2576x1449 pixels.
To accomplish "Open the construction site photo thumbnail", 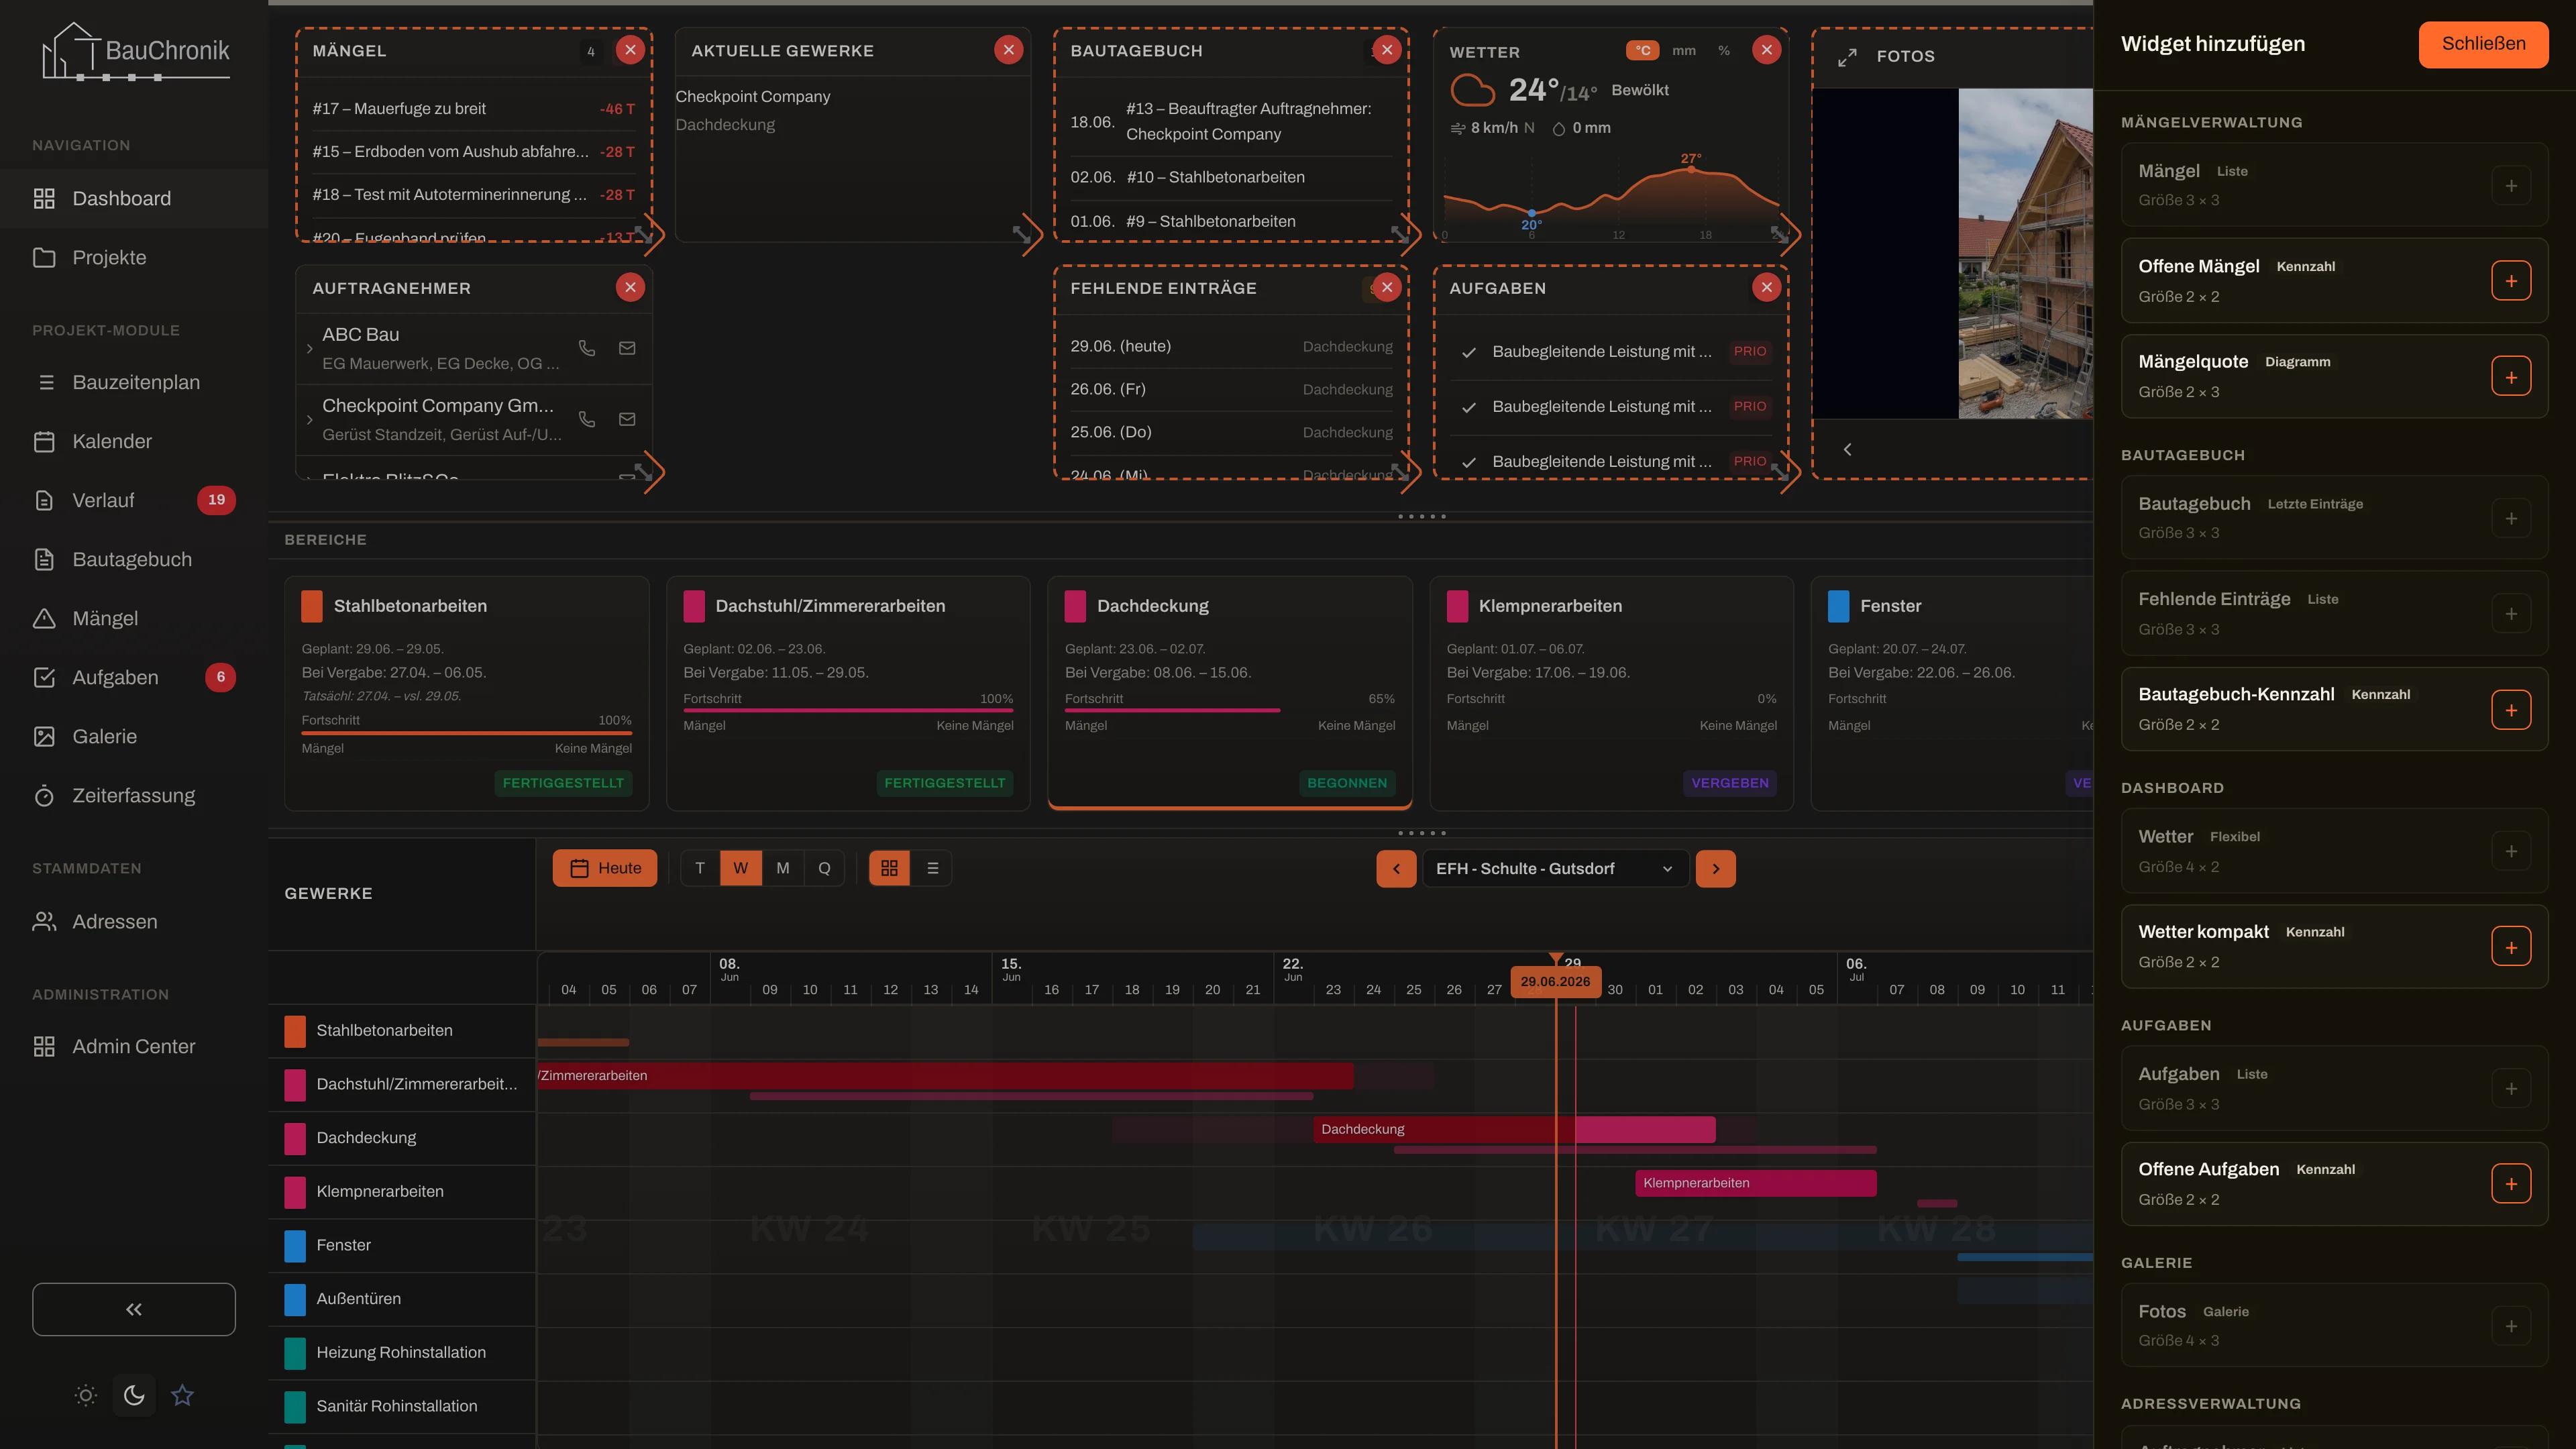I will click(x=2025, y=254).
